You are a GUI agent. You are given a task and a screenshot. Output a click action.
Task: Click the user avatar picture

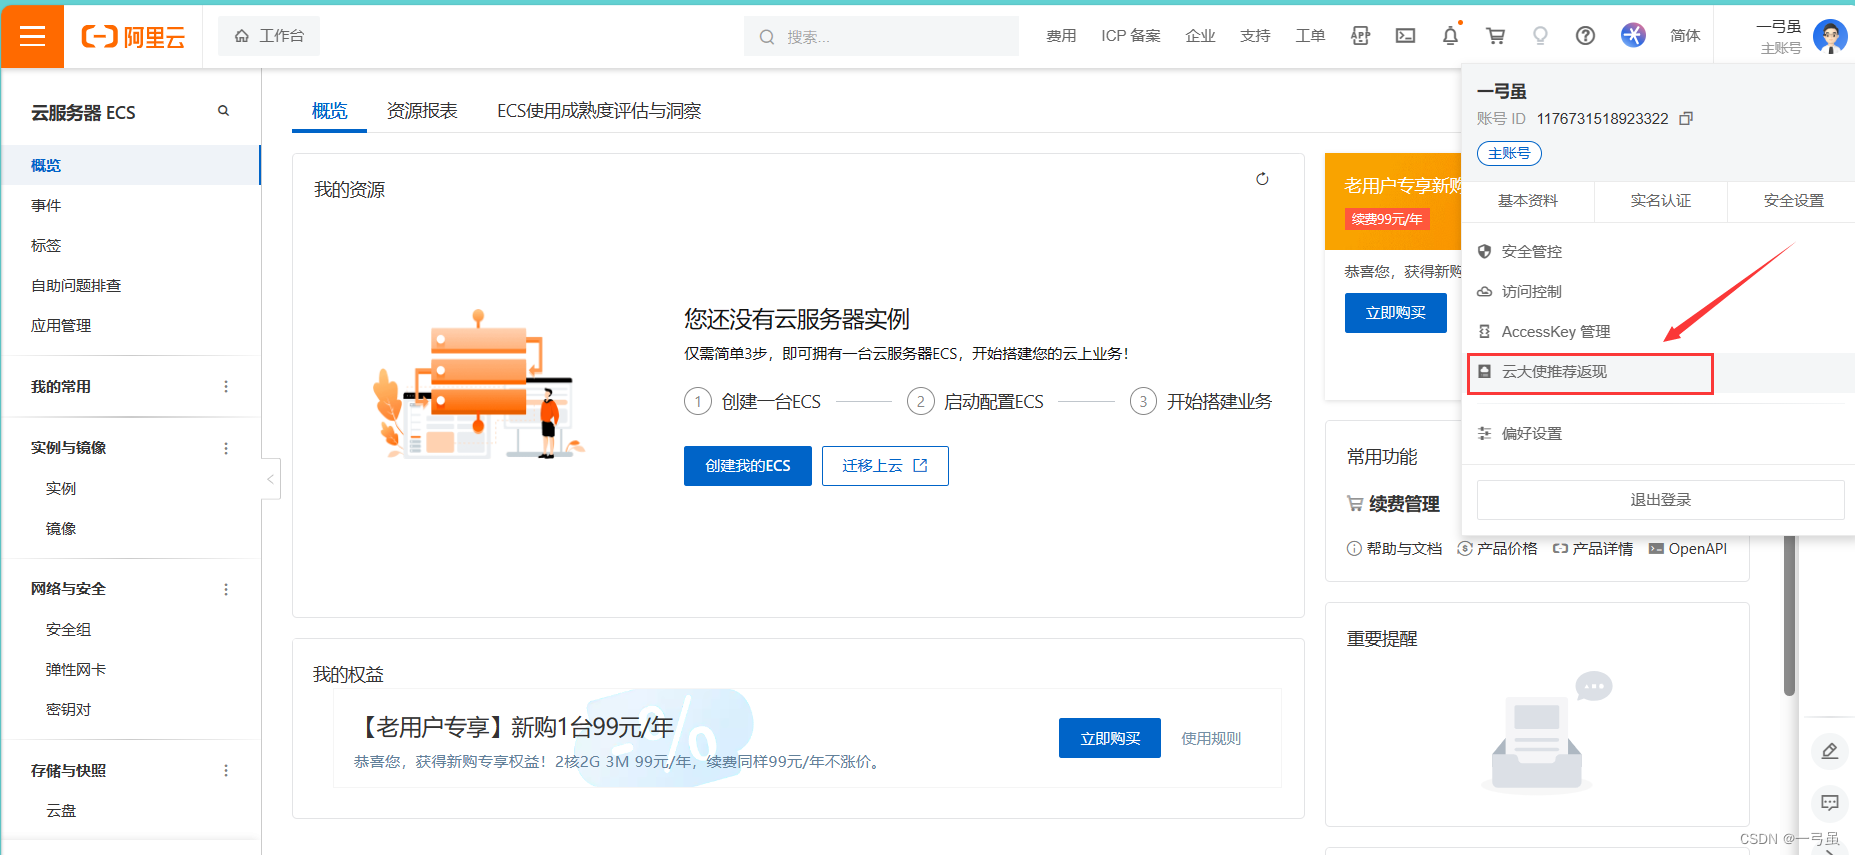(1830, 37)
